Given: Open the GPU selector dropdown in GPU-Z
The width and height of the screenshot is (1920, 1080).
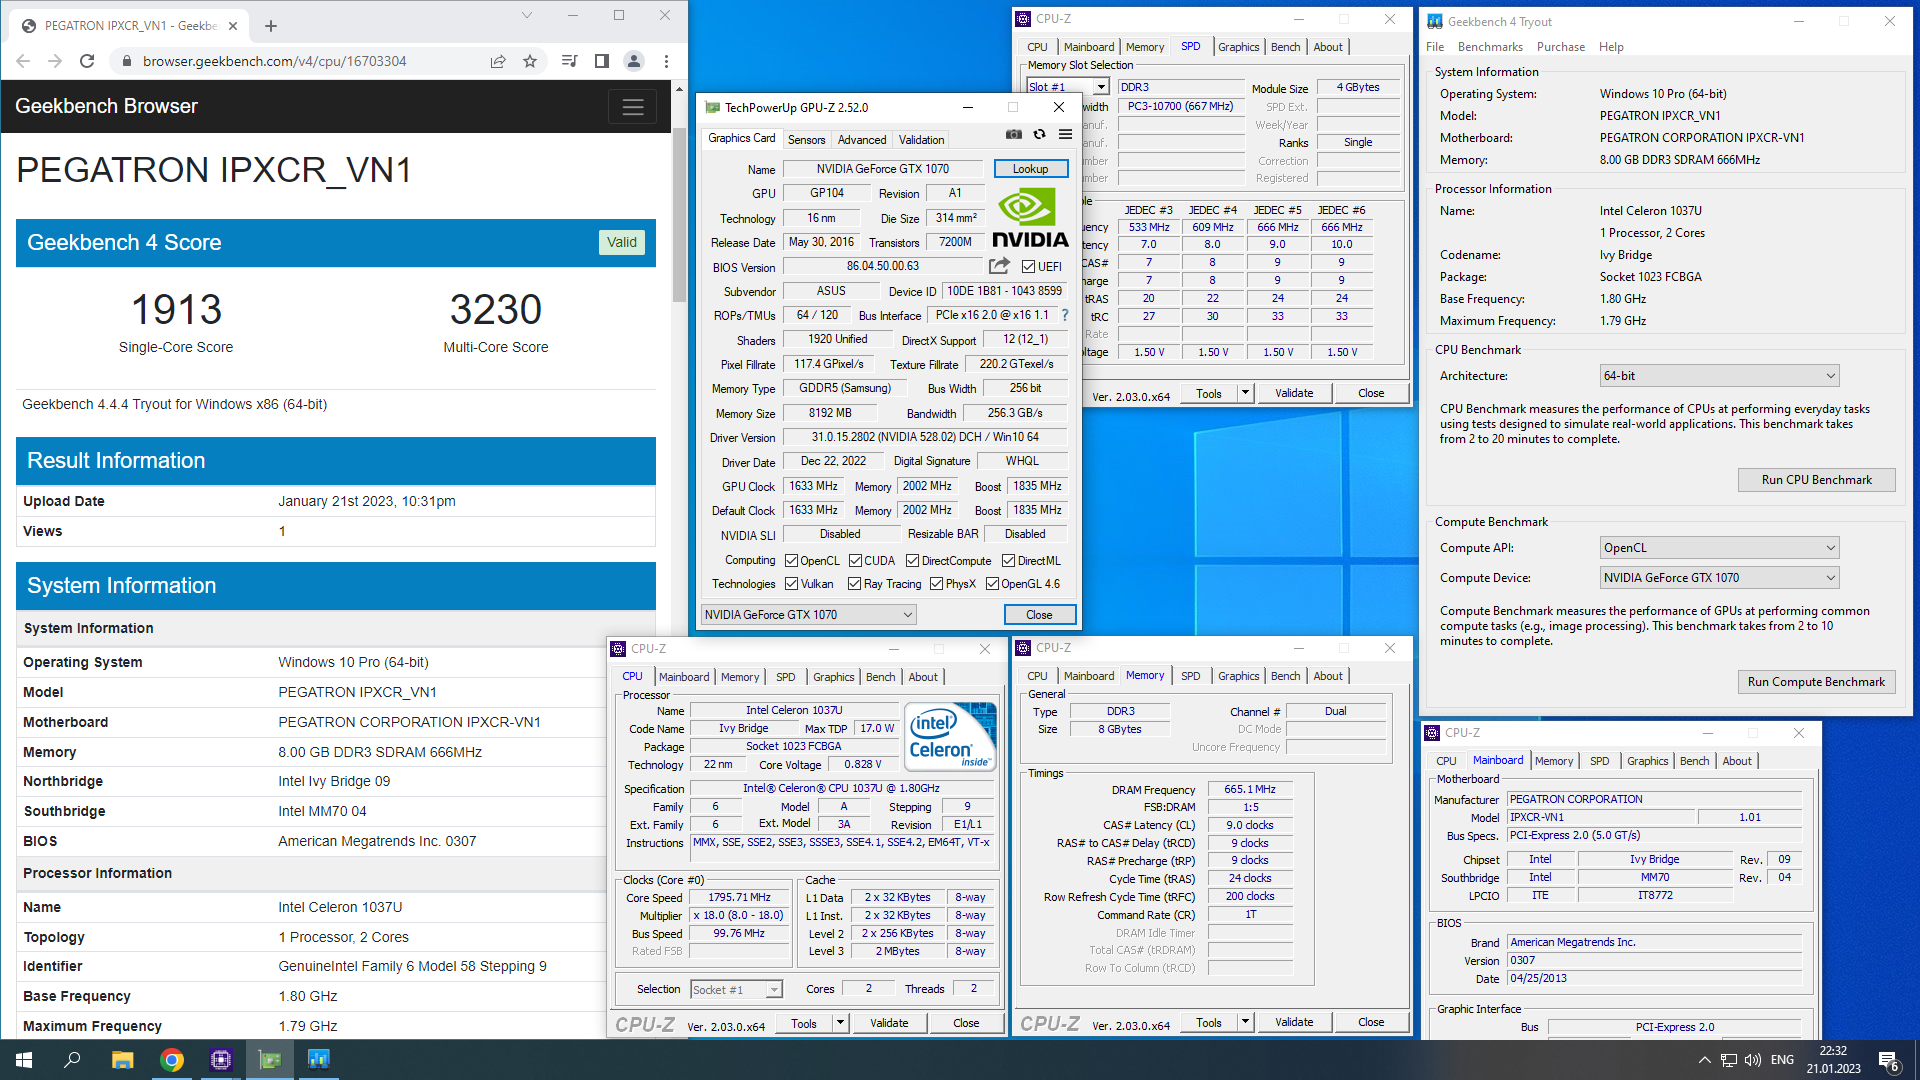Looking at the screenshot, I should (x=808, y=615).
